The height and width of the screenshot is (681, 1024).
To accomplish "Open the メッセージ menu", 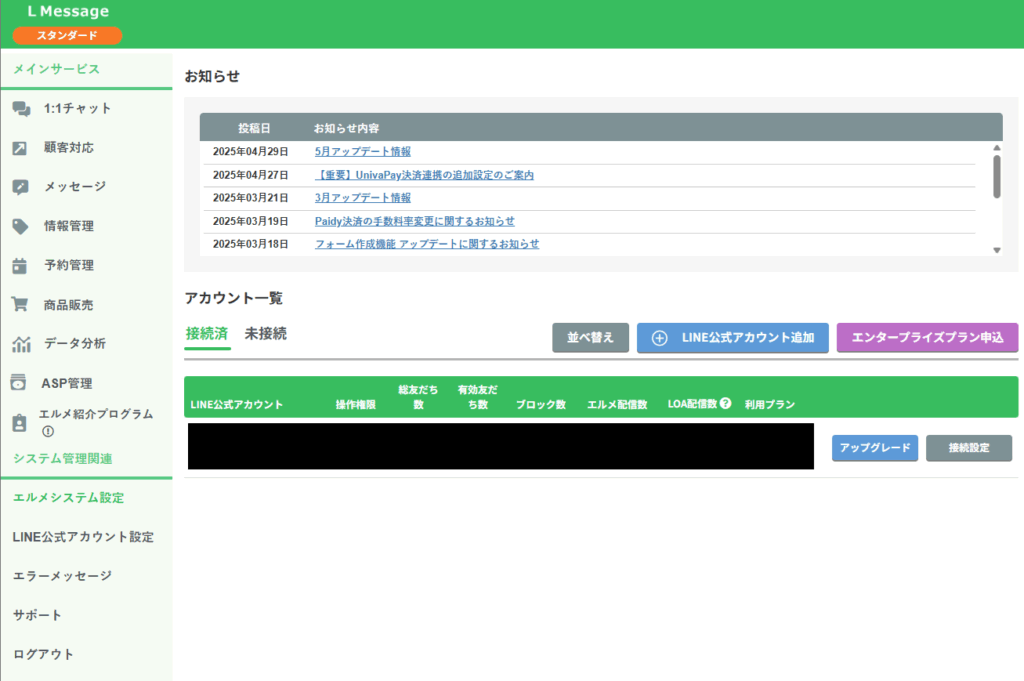I will [74, 187].
